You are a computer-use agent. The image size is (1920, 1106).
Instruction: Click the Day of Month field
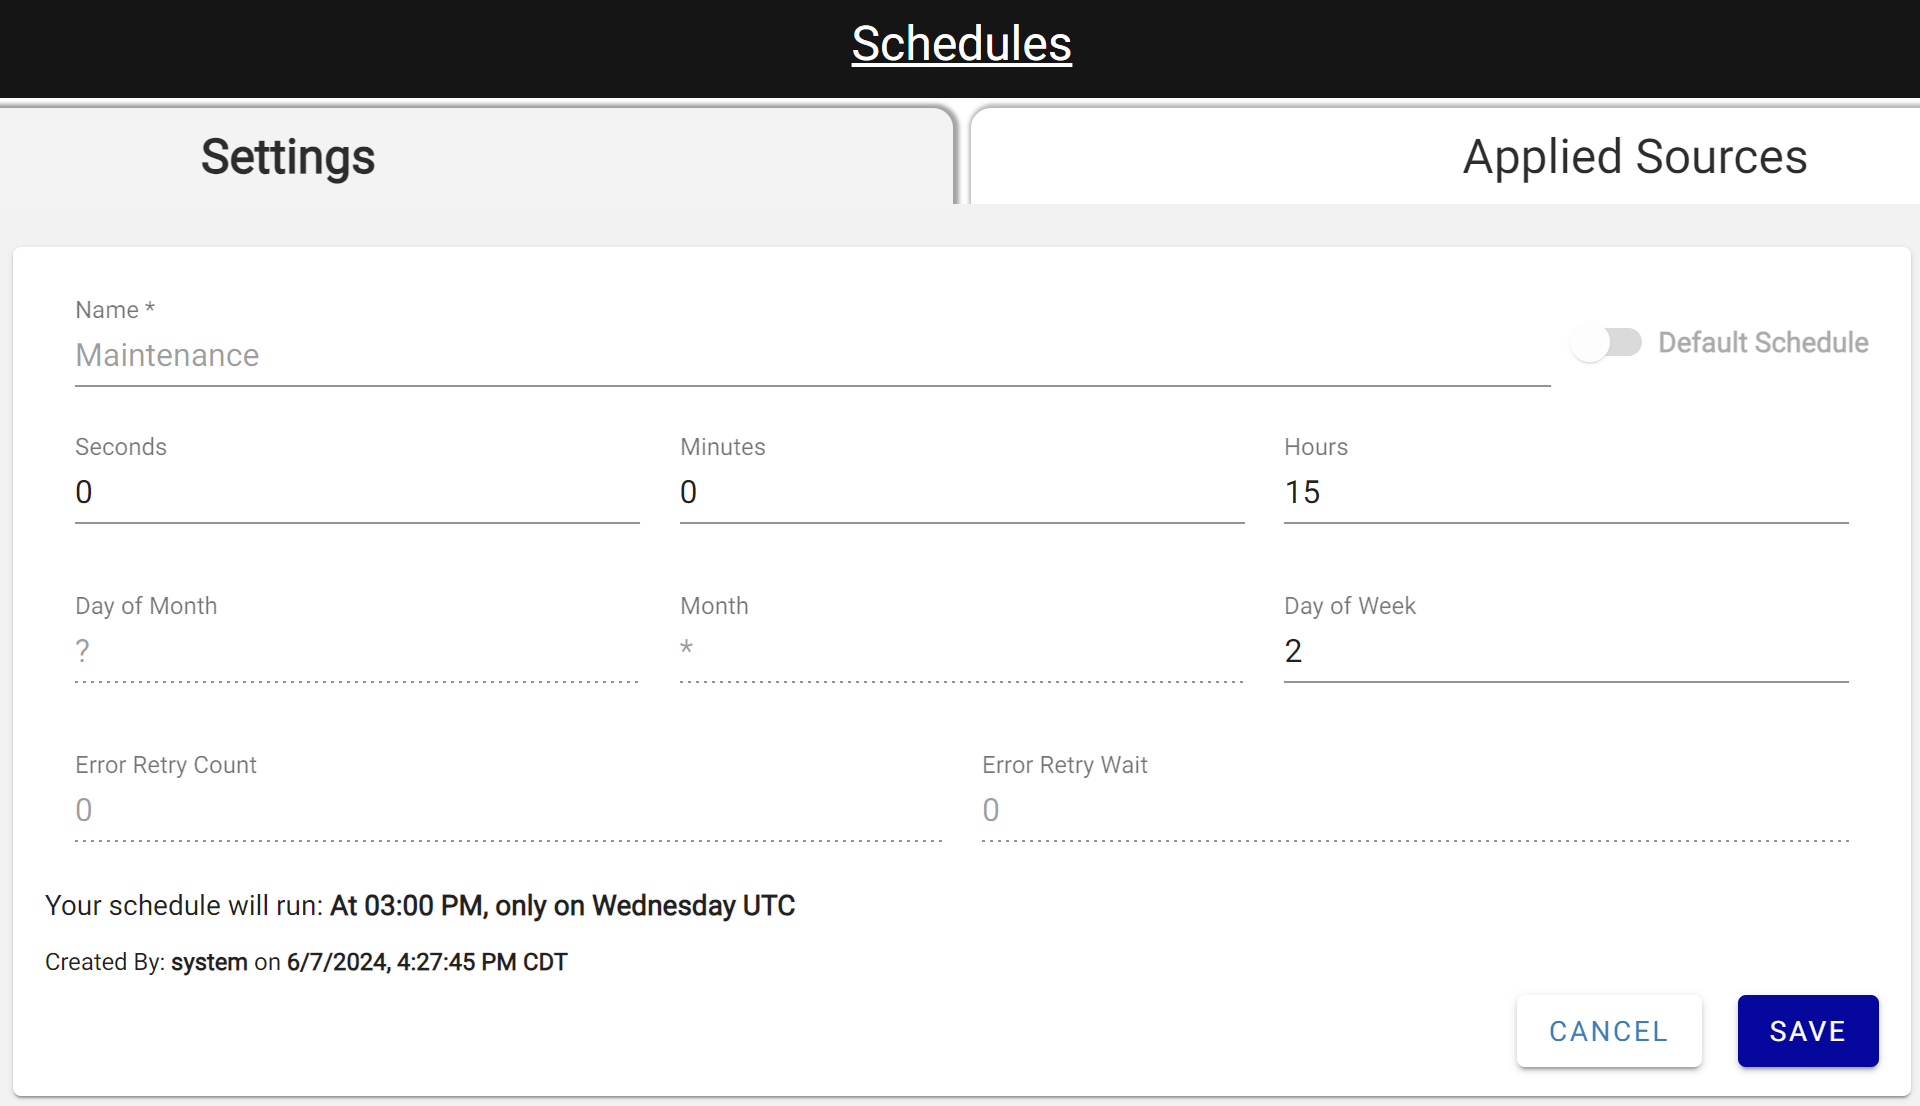[x=357, y=651]
